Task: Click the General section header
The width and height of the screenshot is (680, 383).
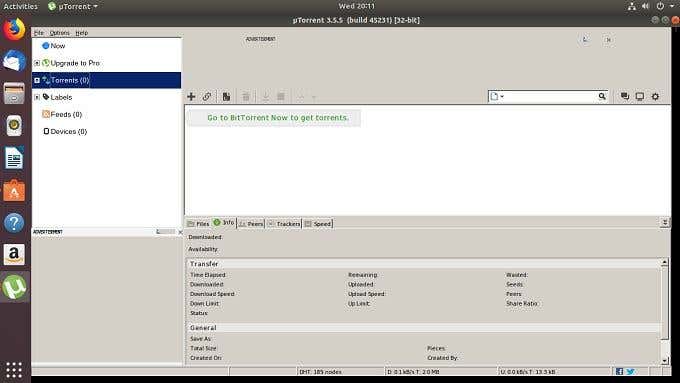Action: [423, 328]
